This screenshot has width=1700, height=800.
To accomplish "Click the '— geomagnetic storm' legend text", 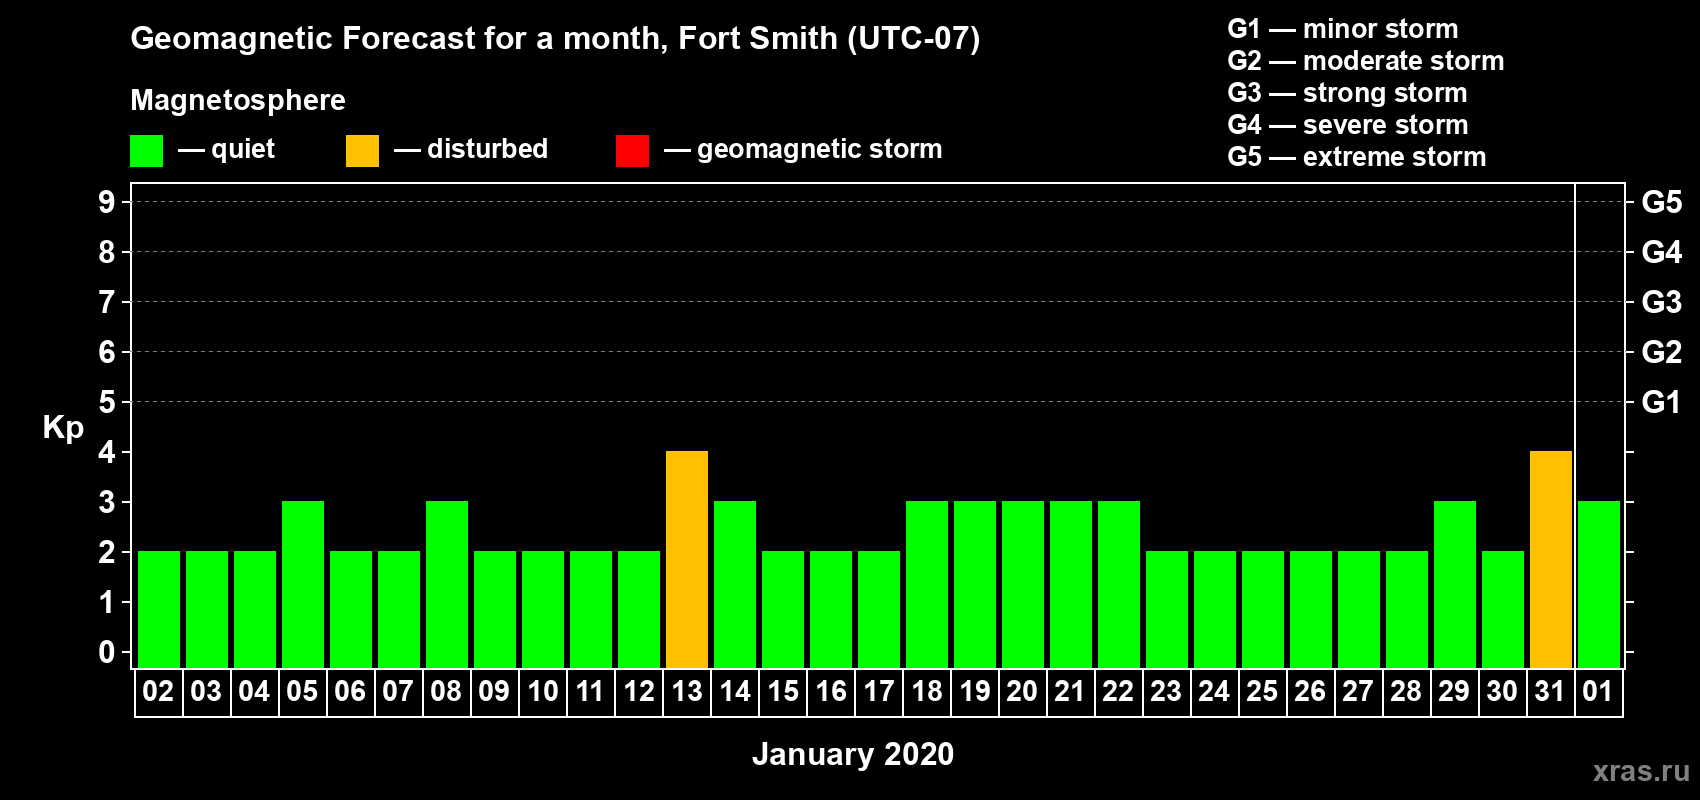I will tap(803, 150).
